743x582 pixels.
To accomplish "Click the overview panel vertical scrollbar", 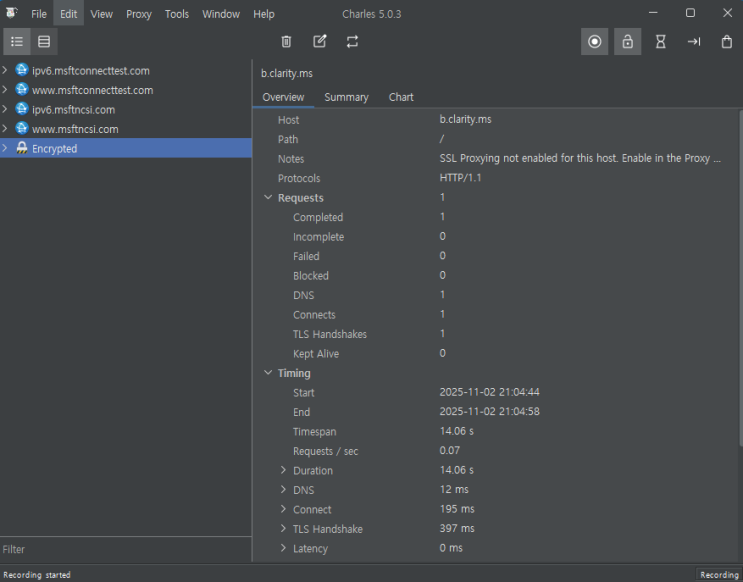I will [x=740, y=277].
